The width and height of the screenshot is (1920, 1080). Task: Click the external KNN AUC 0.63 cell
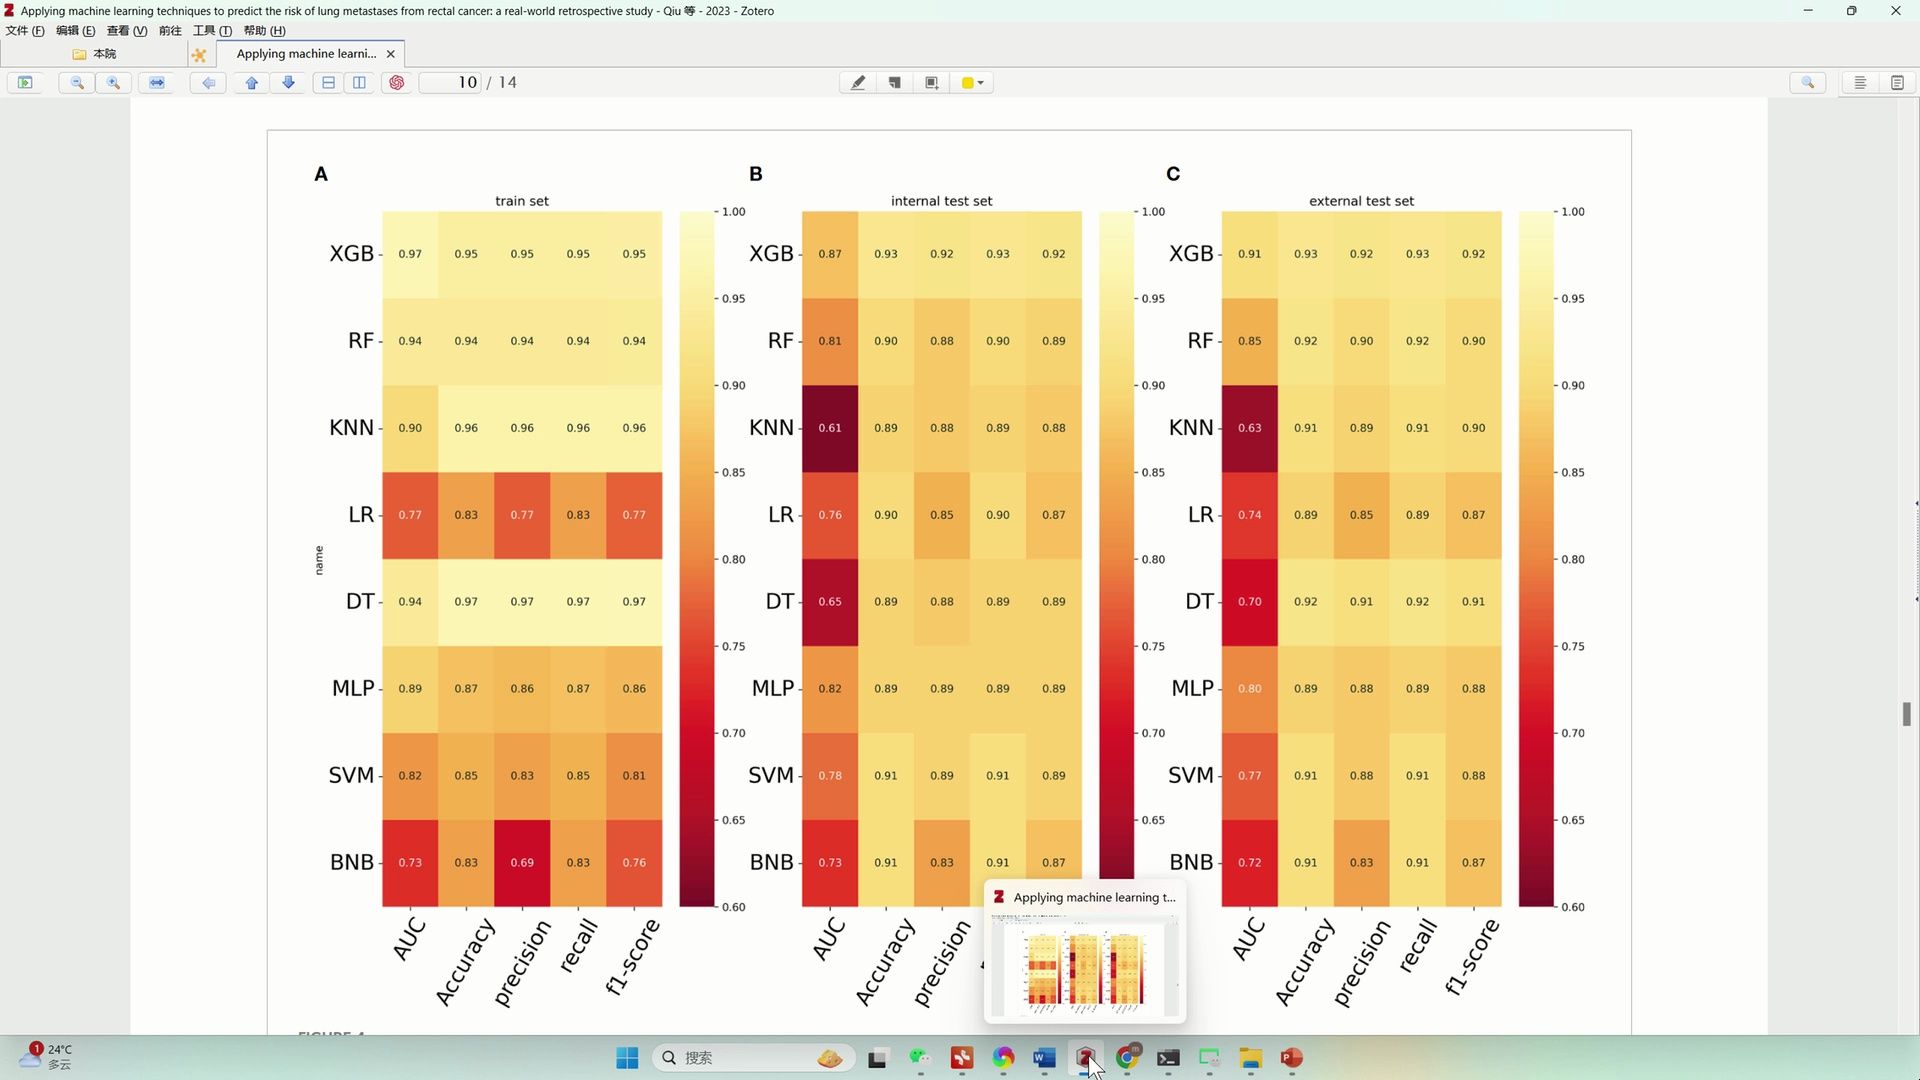[x=1250, y=428]
